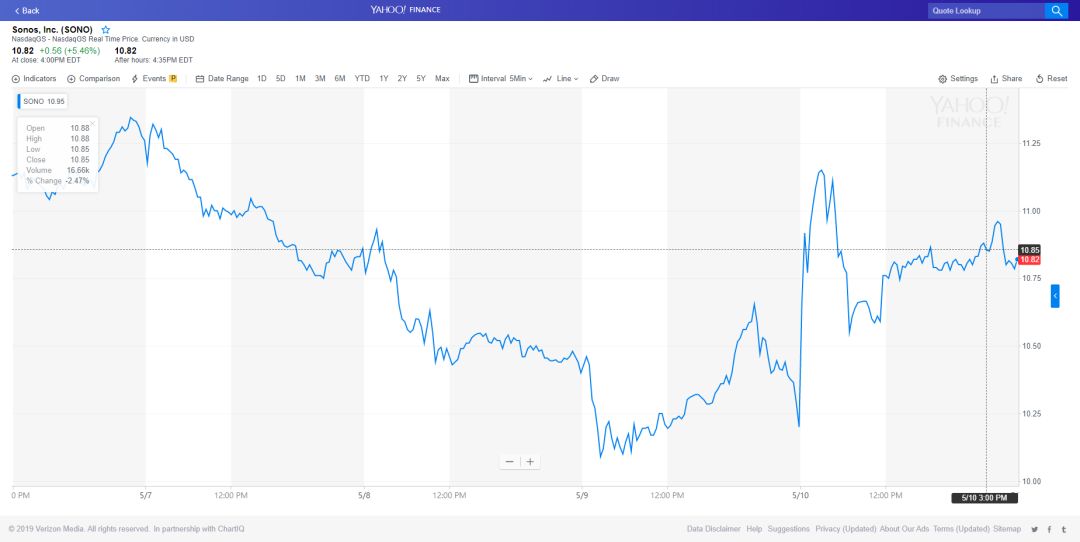
Task: Expand the Interval 5Min dropdown
Action: pos(501,79)
